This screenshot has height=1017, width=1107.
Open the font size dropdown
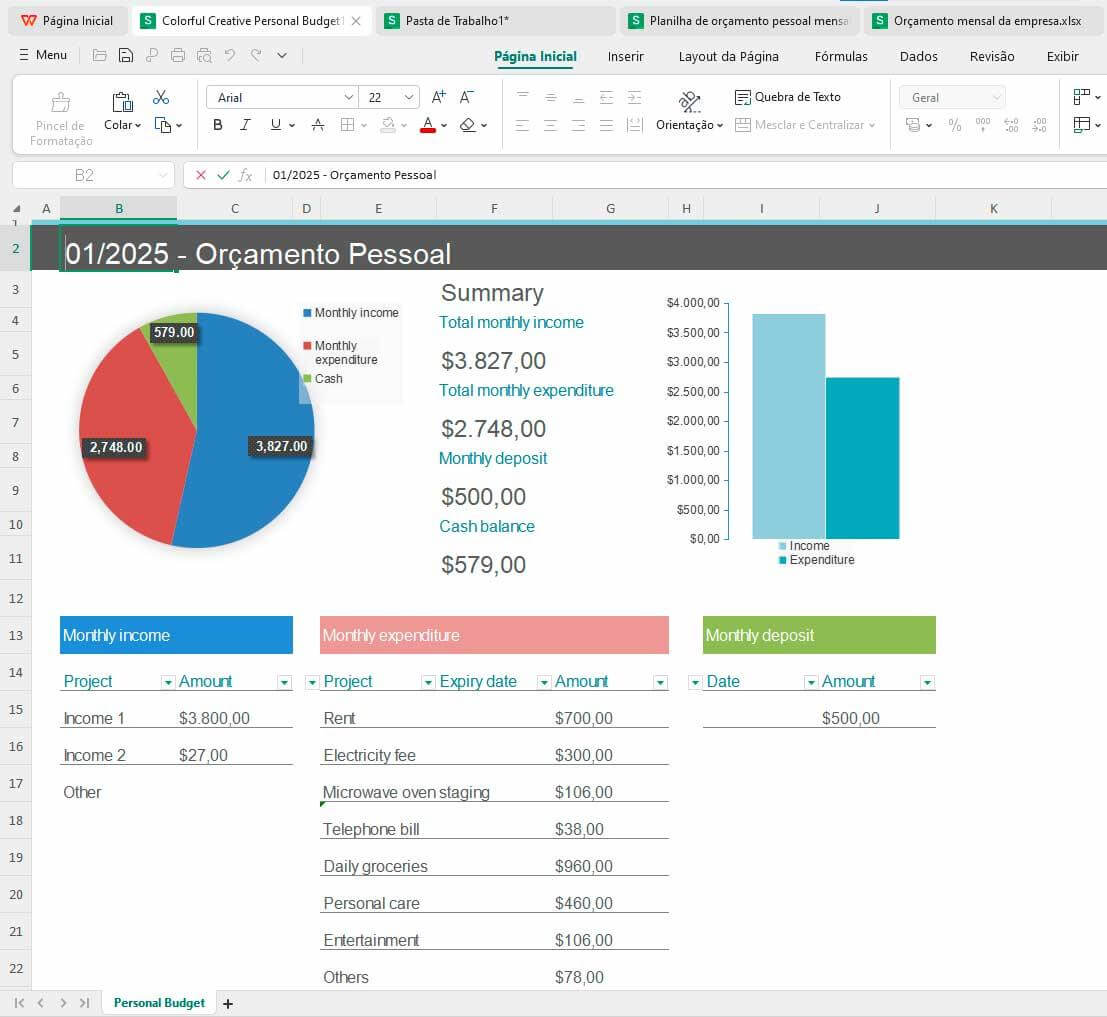(x=410, y=96)
